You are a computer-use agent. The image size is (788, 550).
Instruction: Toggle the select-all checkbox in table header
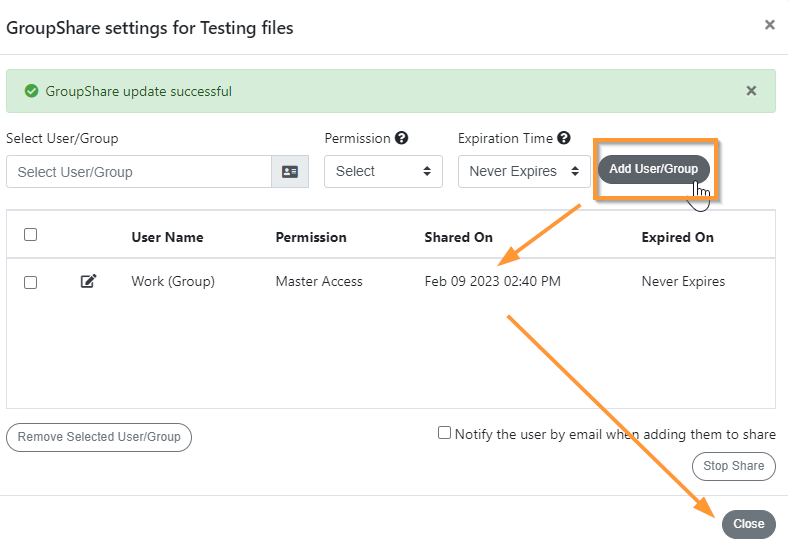31,235
